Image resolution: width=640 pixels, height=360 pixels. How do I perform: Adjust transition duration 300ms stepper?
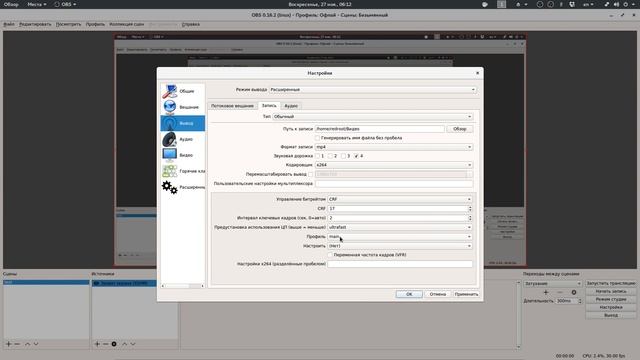[580, 301]
